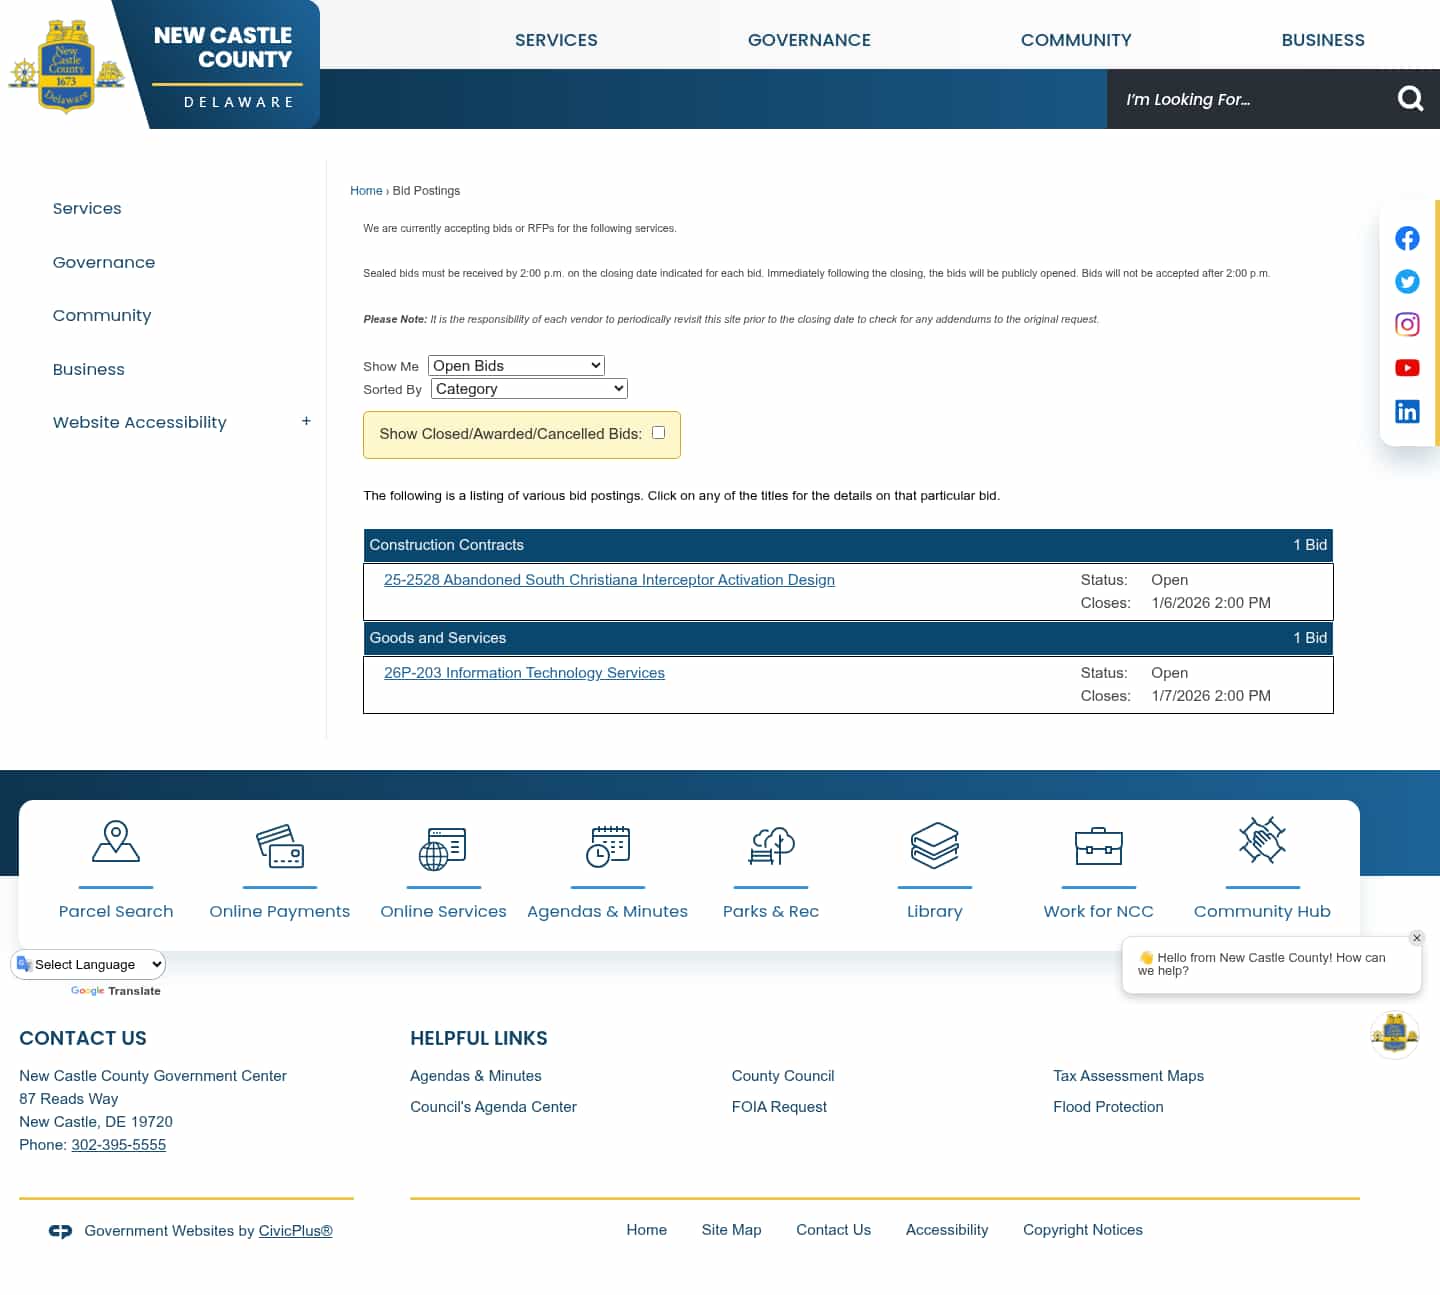This screenshot has height=1295, width=1440.
Task: Enable Show Closed/Awarded/Cancelled Bids
Action: pyautogui.click(x=658, y=432)
